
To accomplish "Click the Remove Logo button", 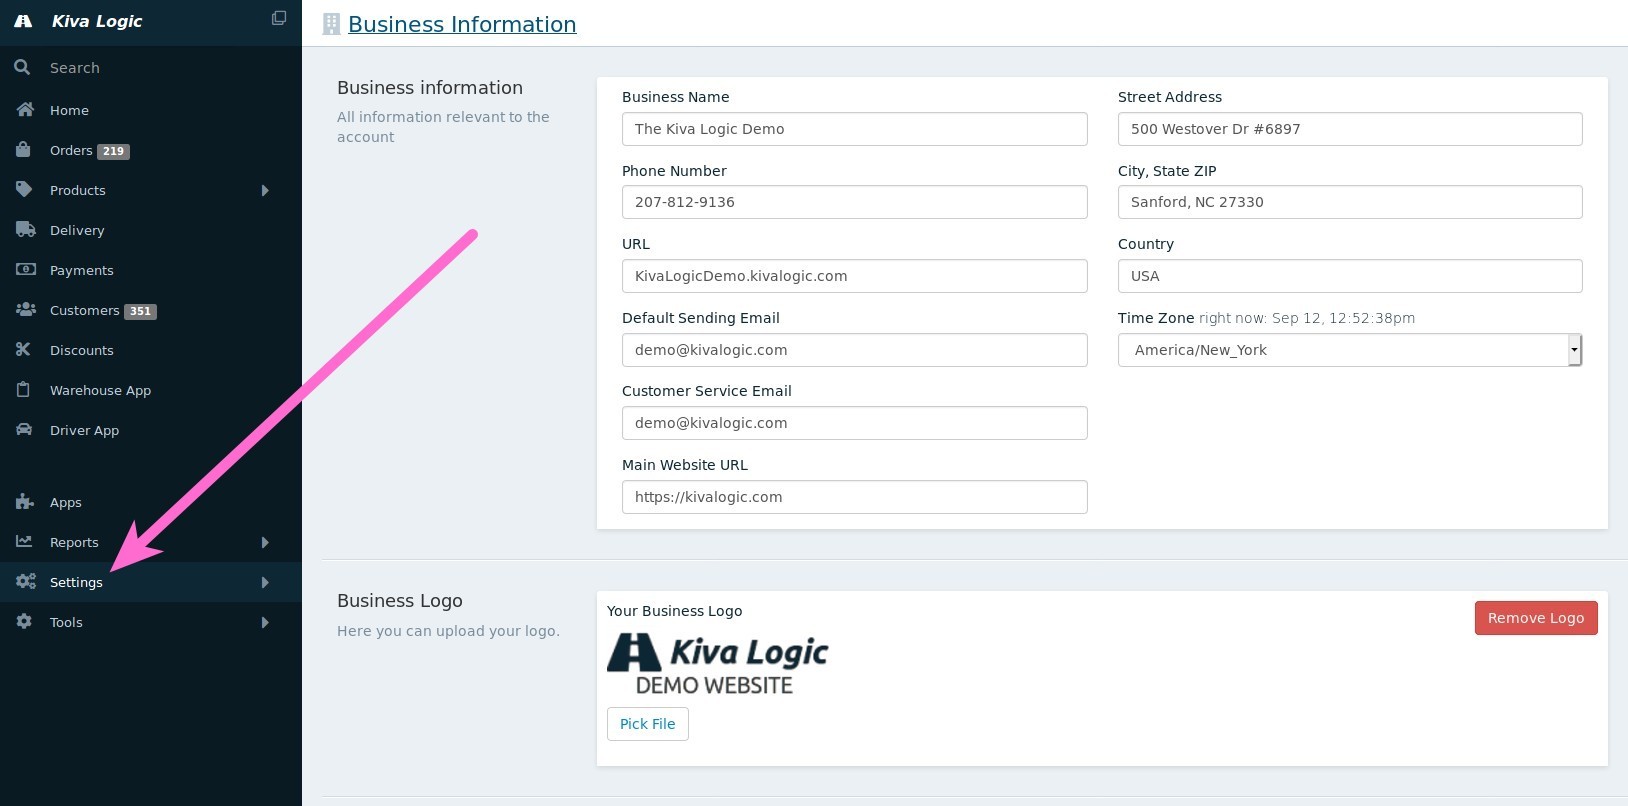I will coord(1536,618).
